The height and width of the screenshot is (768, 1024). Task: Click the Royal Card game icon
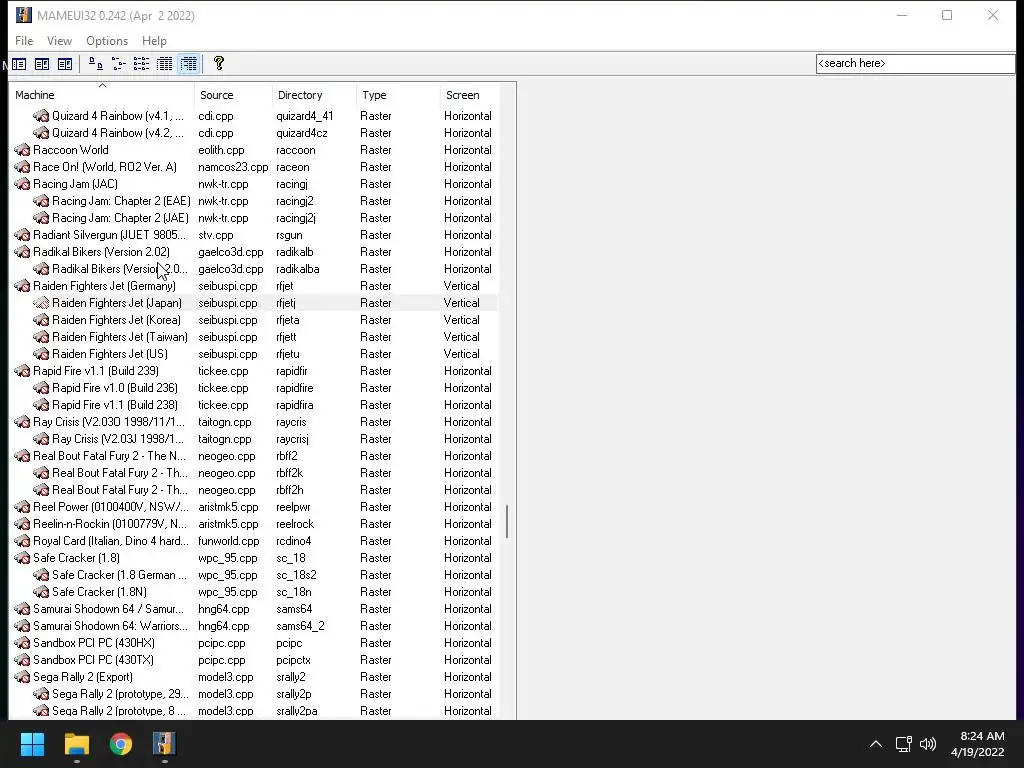(x=22, y=541)
